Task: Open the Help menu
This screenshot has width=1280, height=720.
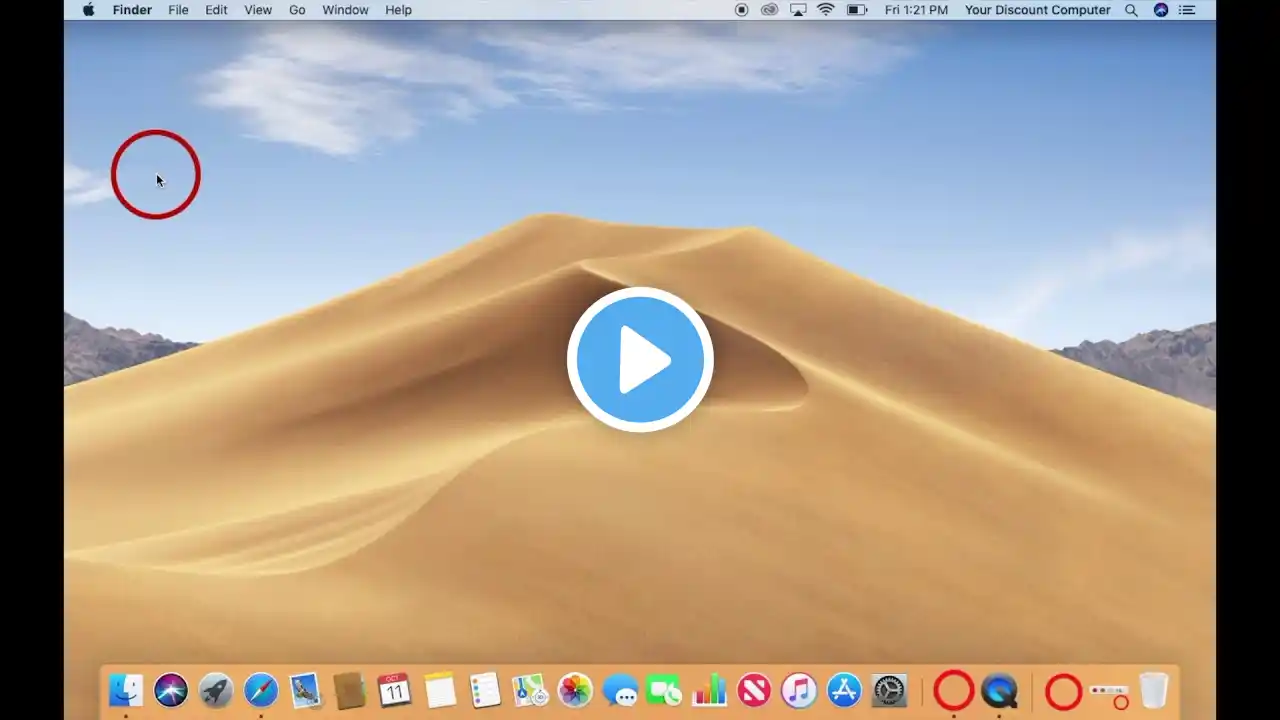Action: (398, 10)
